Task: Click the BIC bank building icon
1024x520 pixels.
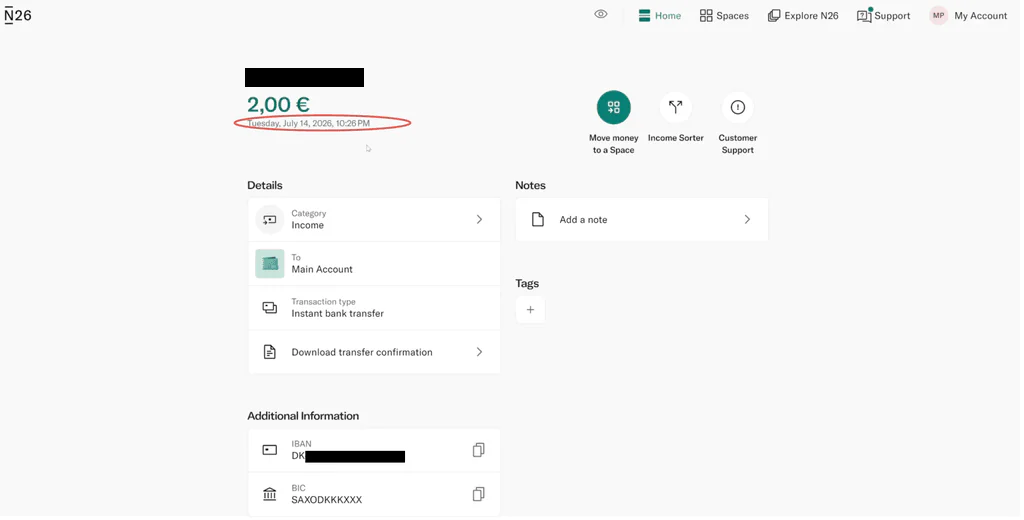Action: pos(270,495)
